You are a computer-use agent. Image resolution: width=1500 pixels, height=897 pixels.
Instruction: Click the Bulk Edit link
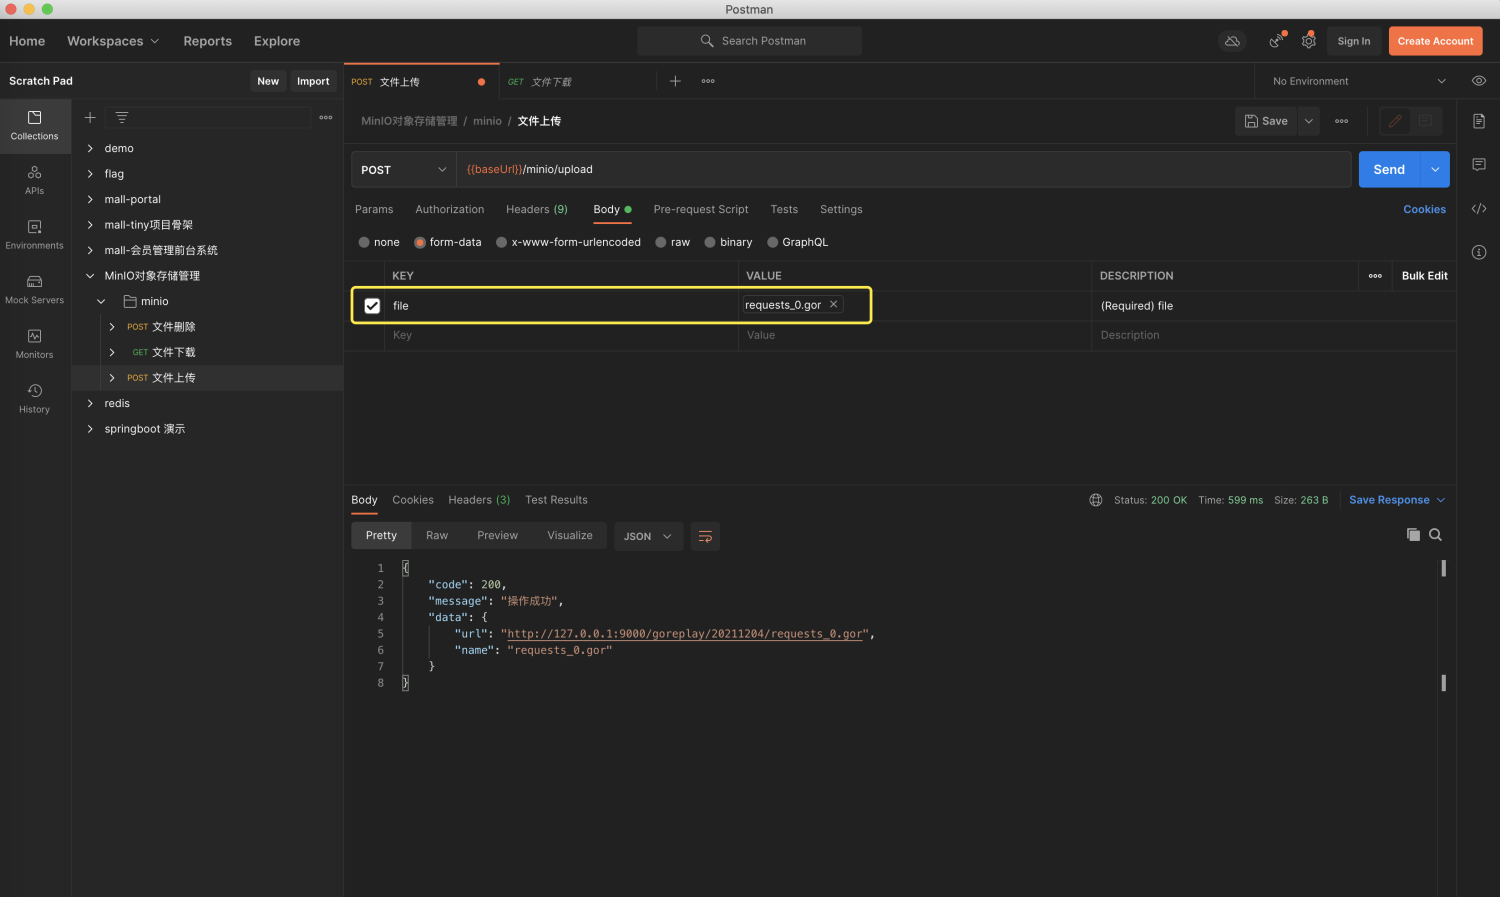click(1424, 276)
